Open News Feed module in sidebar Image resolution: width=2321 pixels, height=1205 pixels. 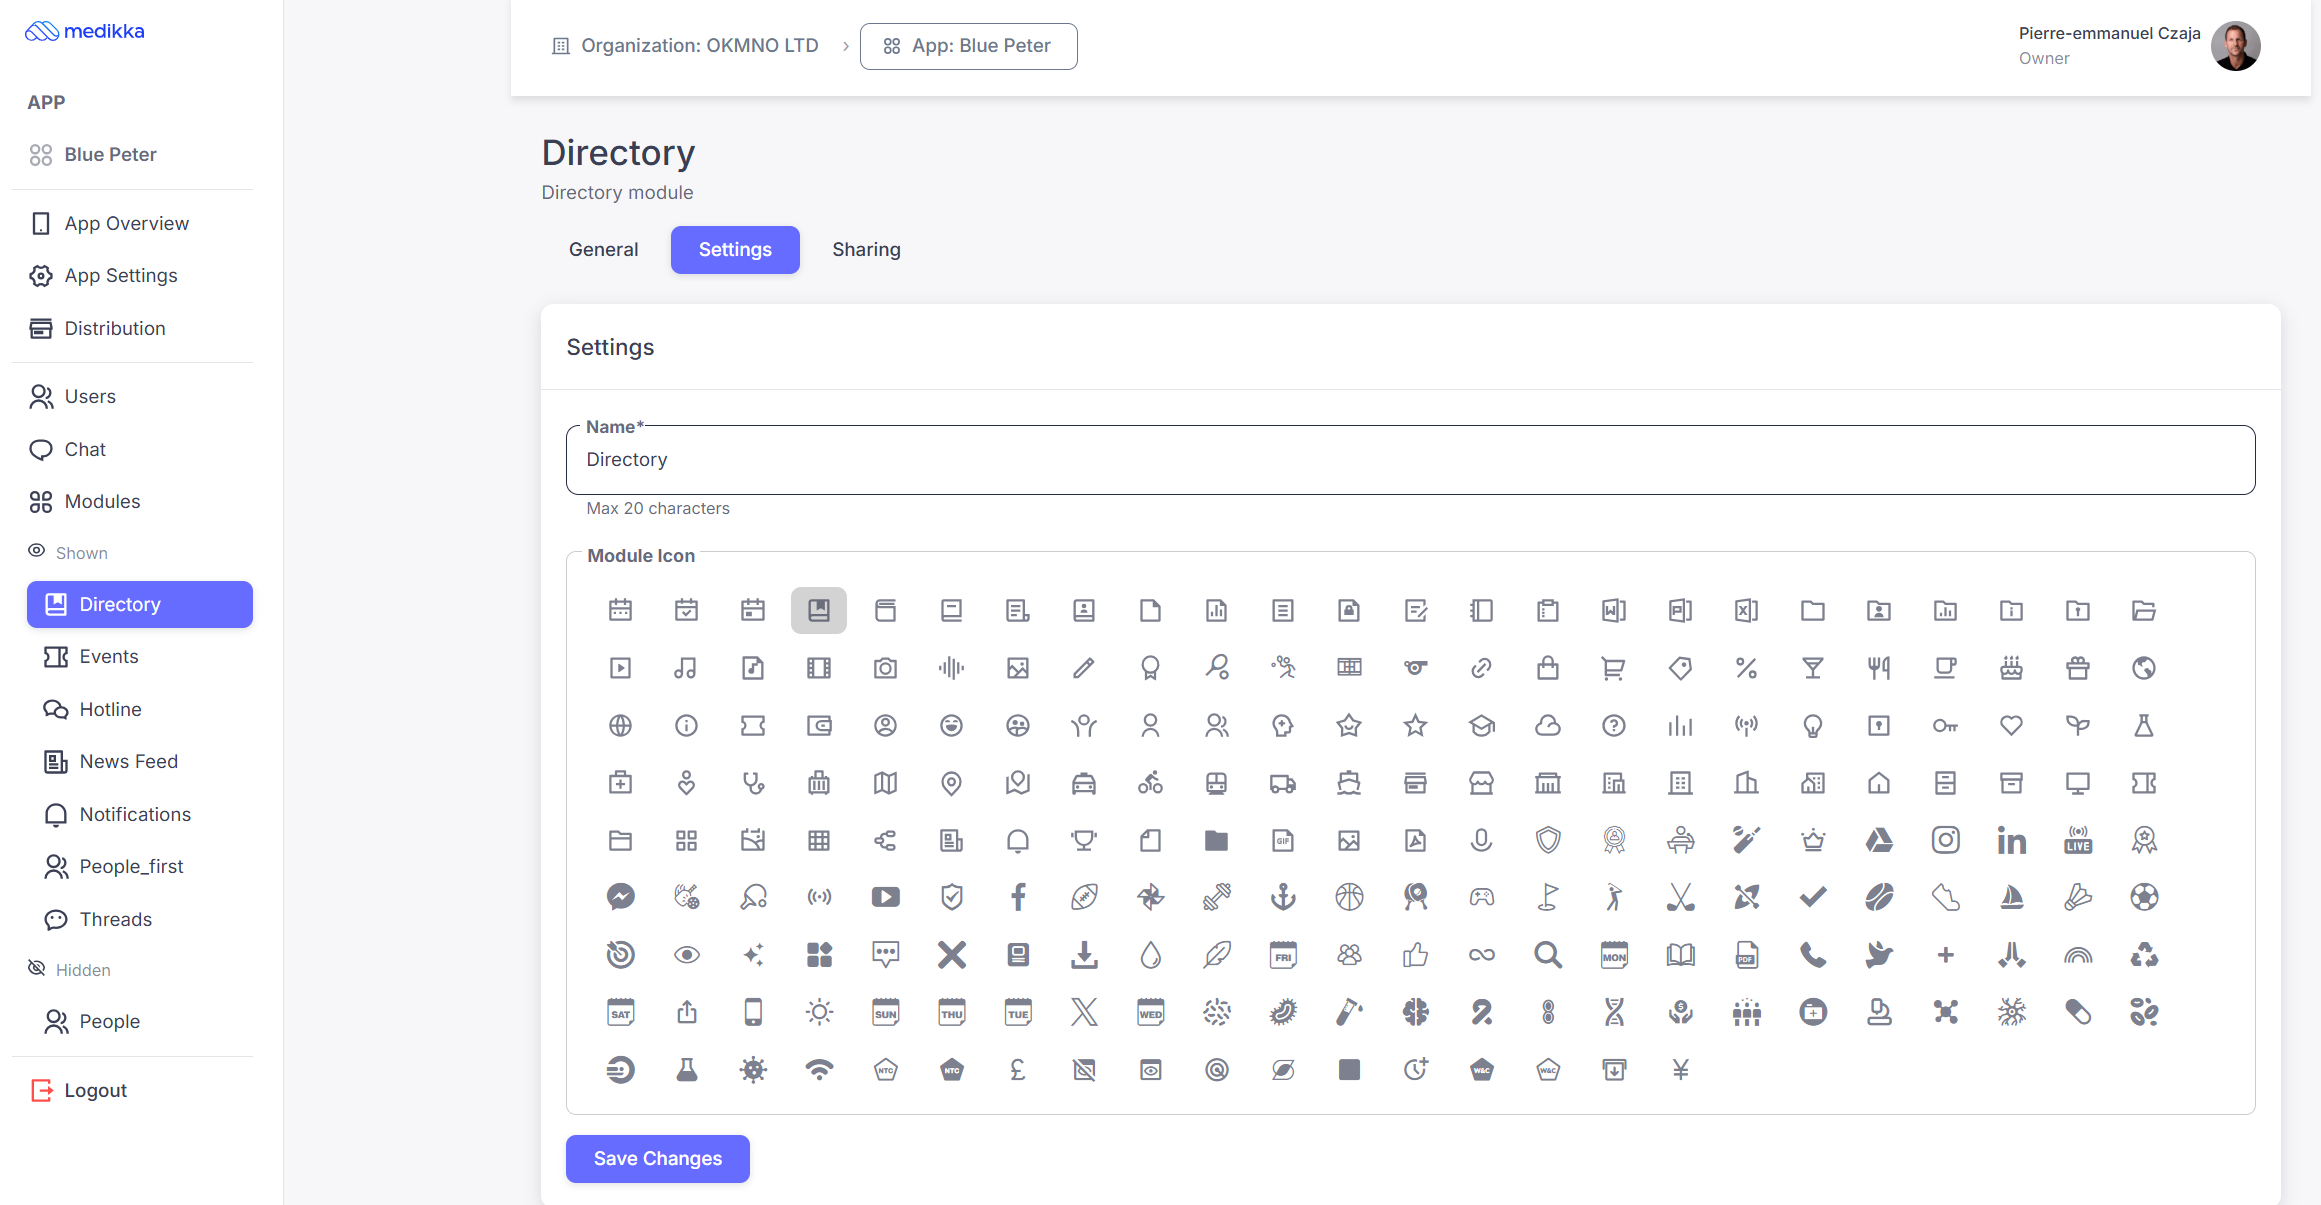[128, 762]
